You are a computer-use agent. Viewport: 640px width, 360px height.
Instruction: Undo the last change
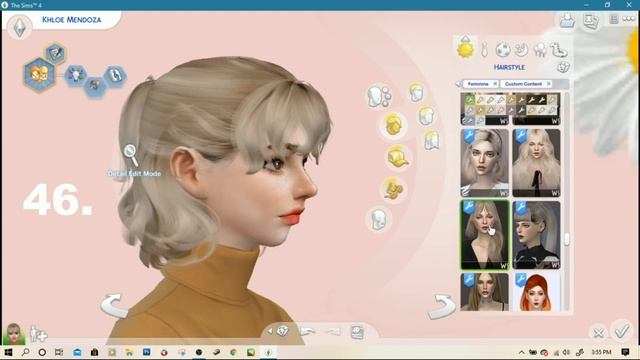tap(307, 331)
